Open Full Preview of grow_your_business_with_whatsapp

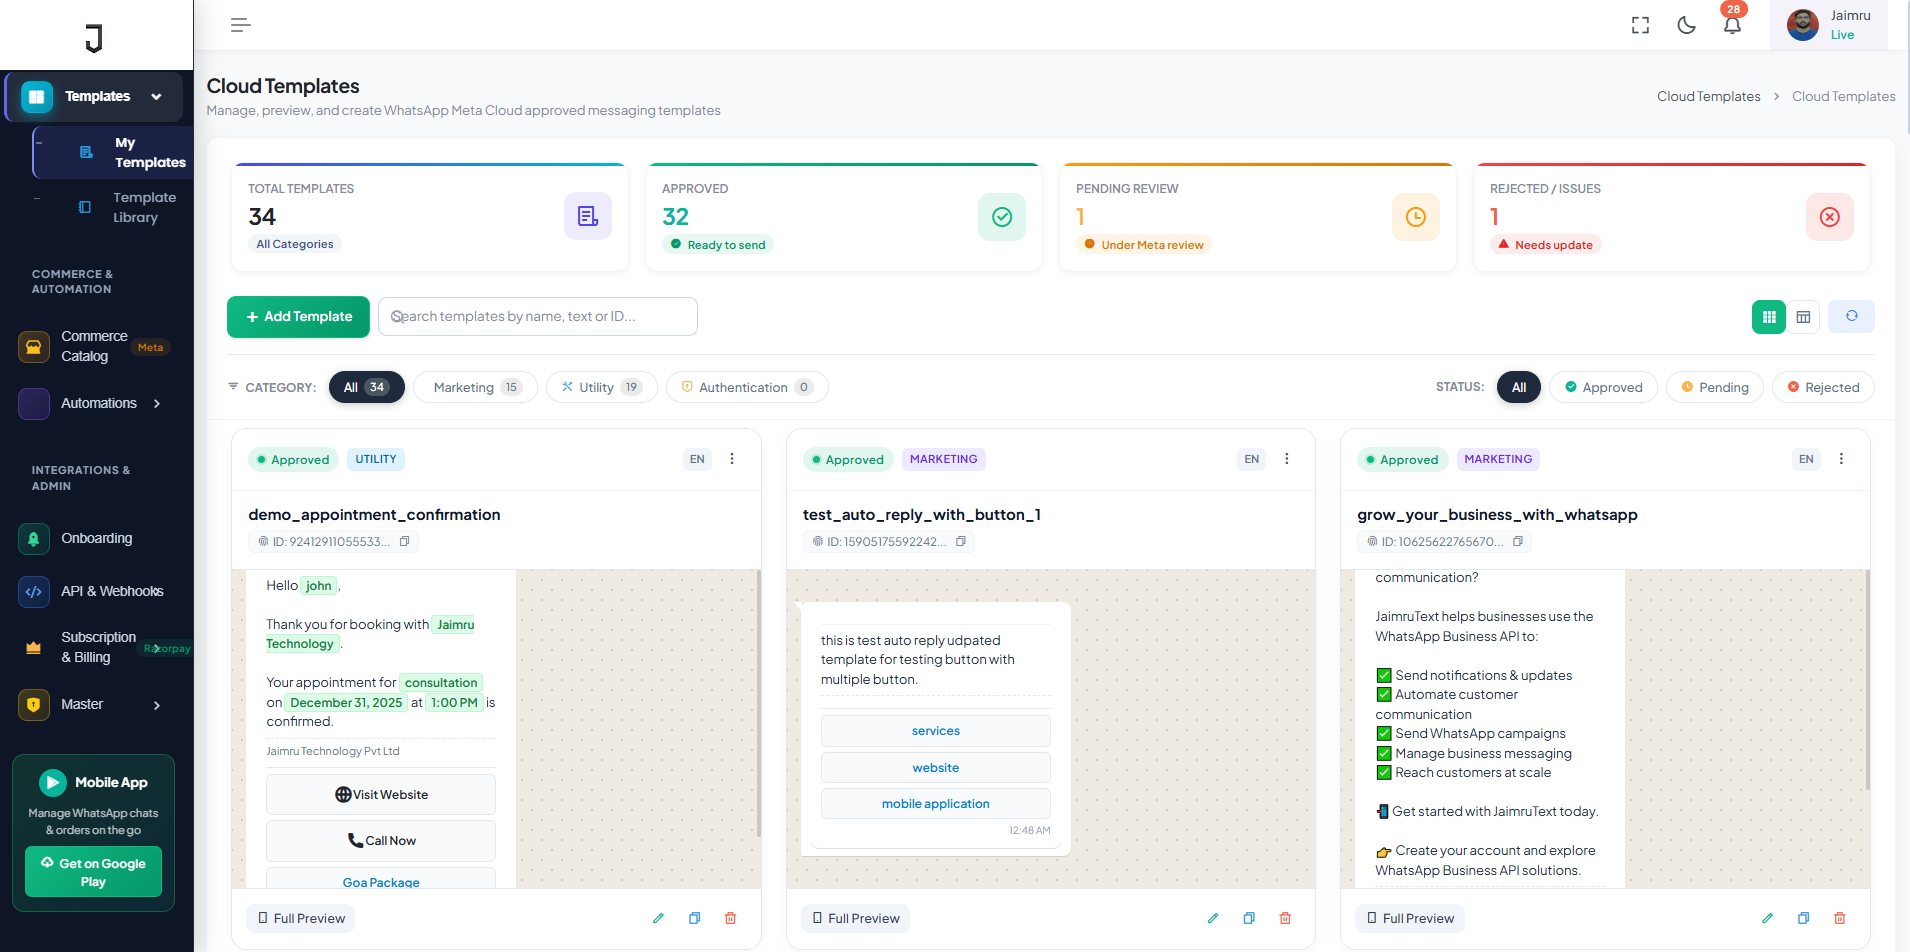(x=1410, y=918)
